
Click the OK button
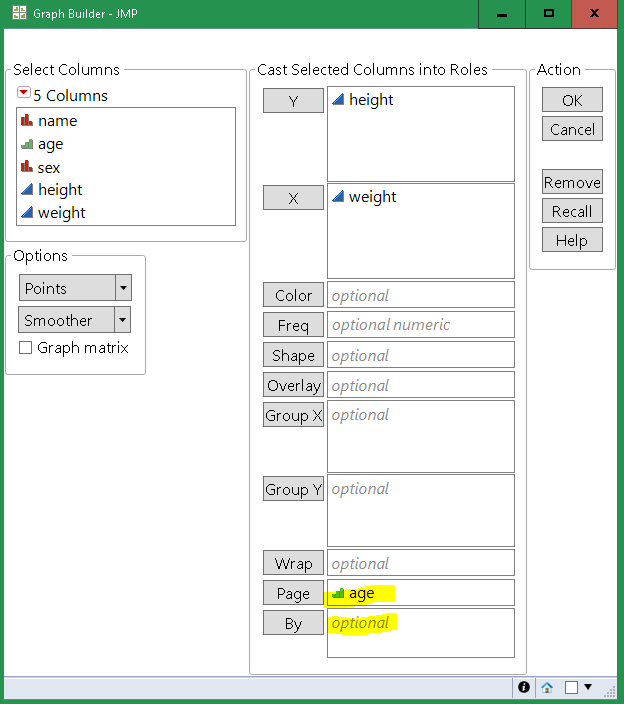pos(572,100)
